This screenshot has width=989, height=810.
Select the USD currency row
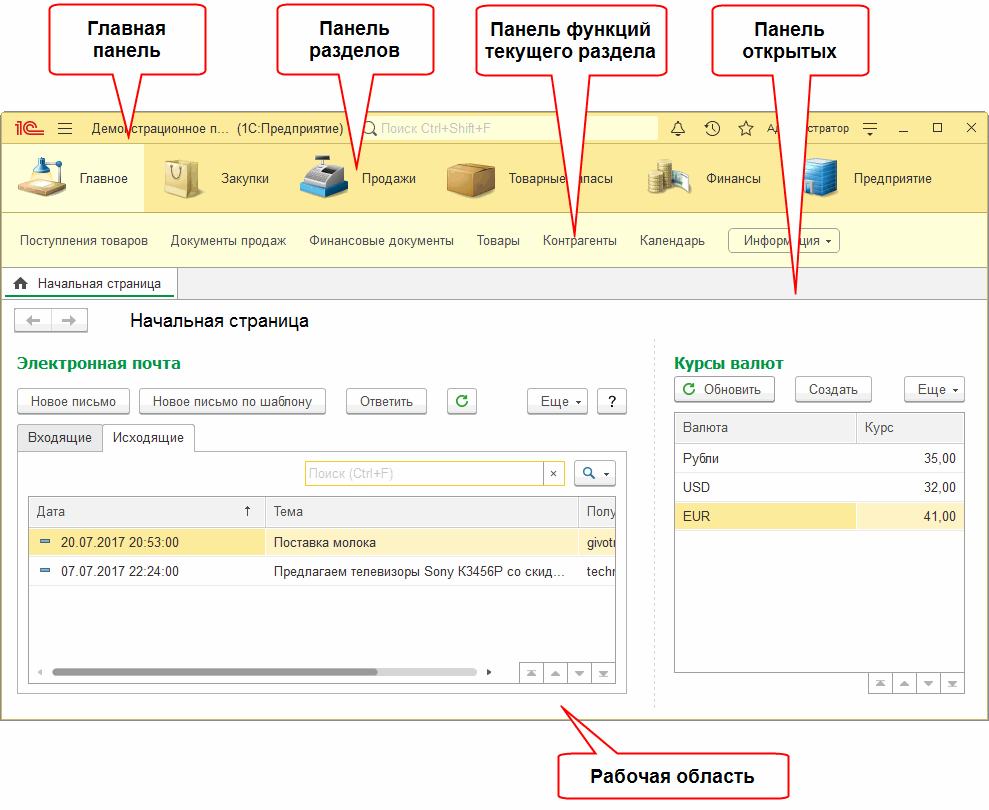[819, 488]
